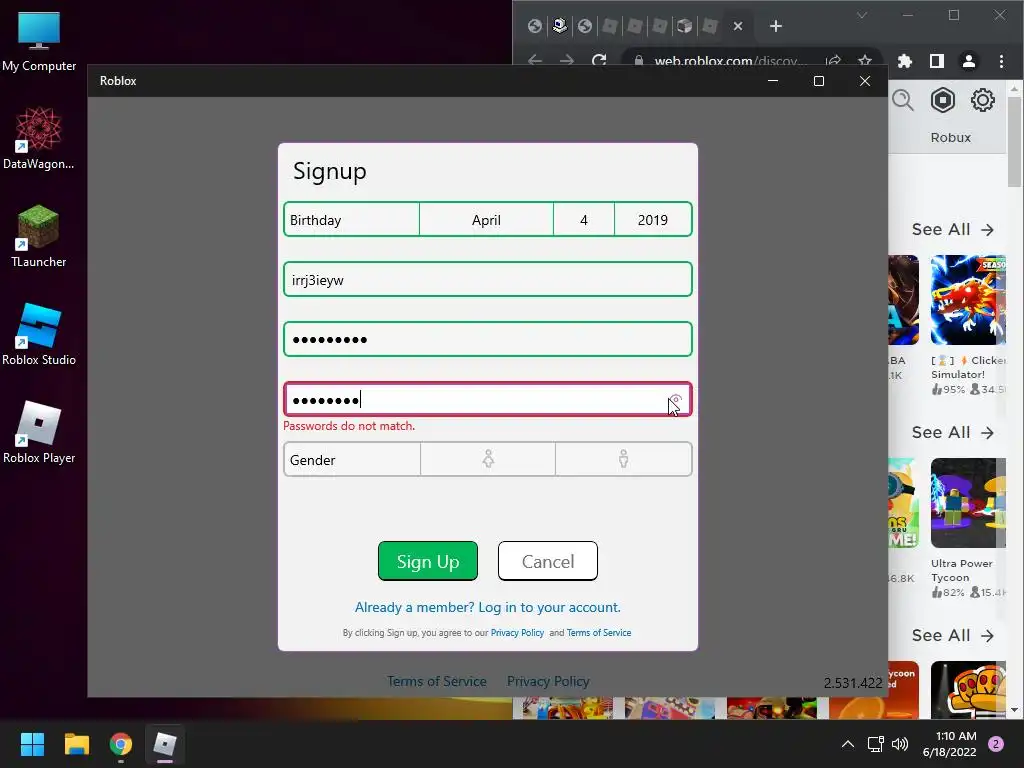Launch the DataWagon desktop shortcut
The image size is (1024, 768).
(39, 138)
